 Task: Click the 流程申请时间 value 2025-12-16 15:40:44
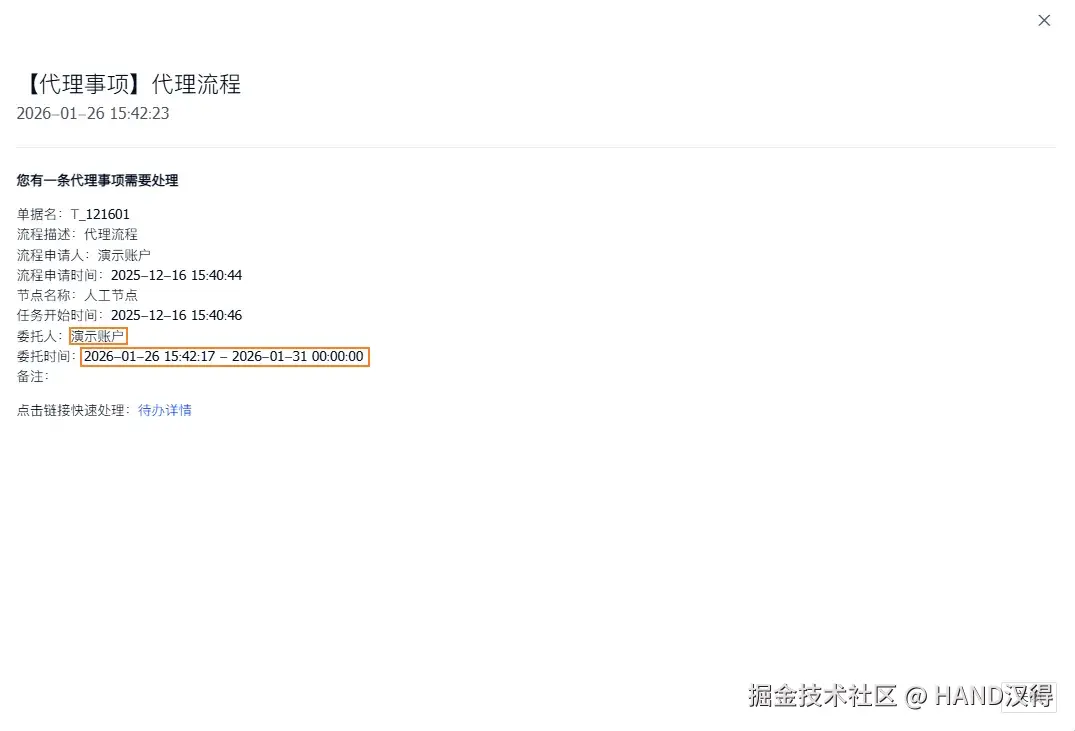pos(176,275)
